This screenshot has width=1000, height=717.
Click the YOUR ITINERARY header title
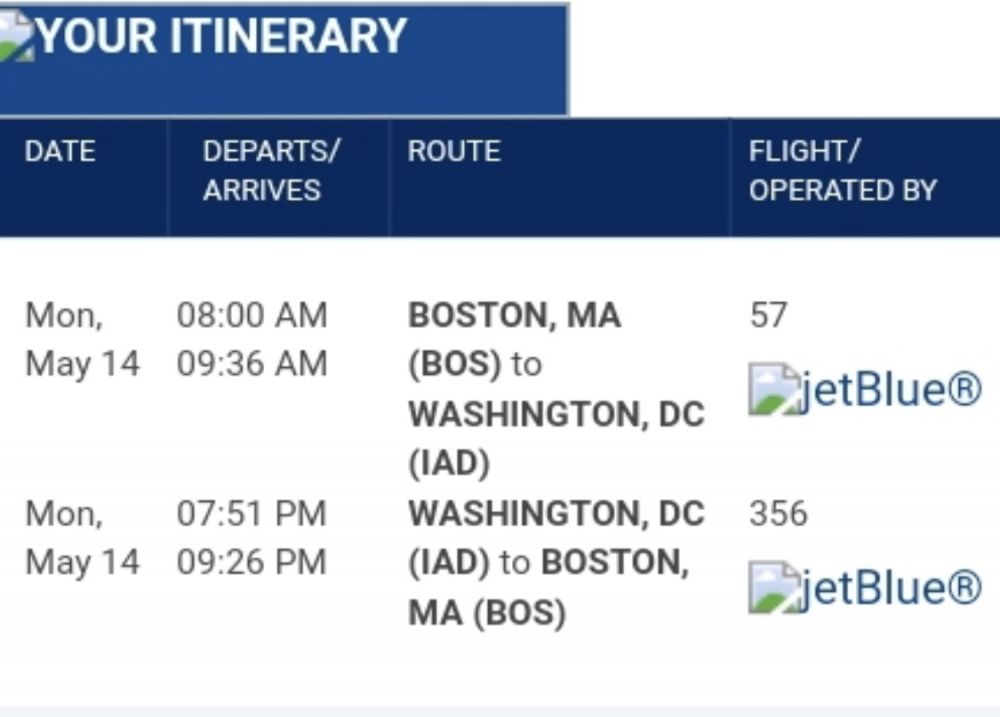coord(221,37)
